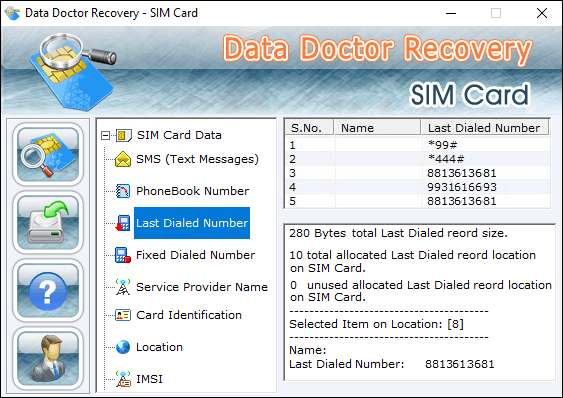Select row with number 9931616693
Viewport: 563px width, 398px height.
coord(418,187)
